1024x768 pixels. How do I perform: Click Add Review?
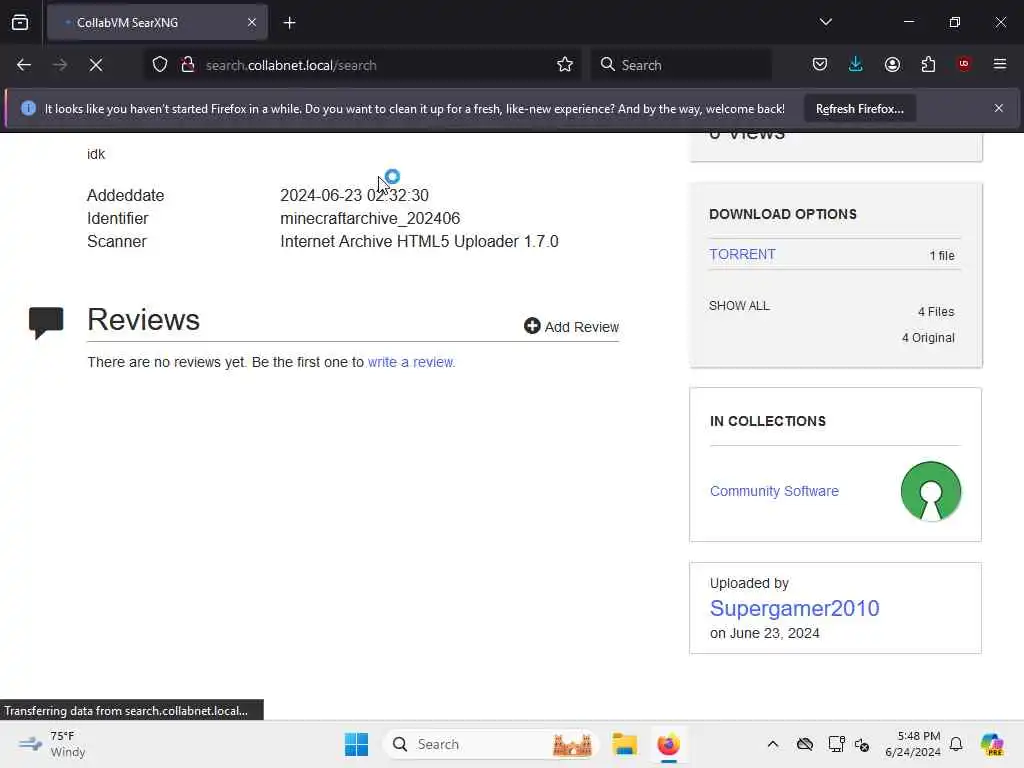(x=571, y=327)
